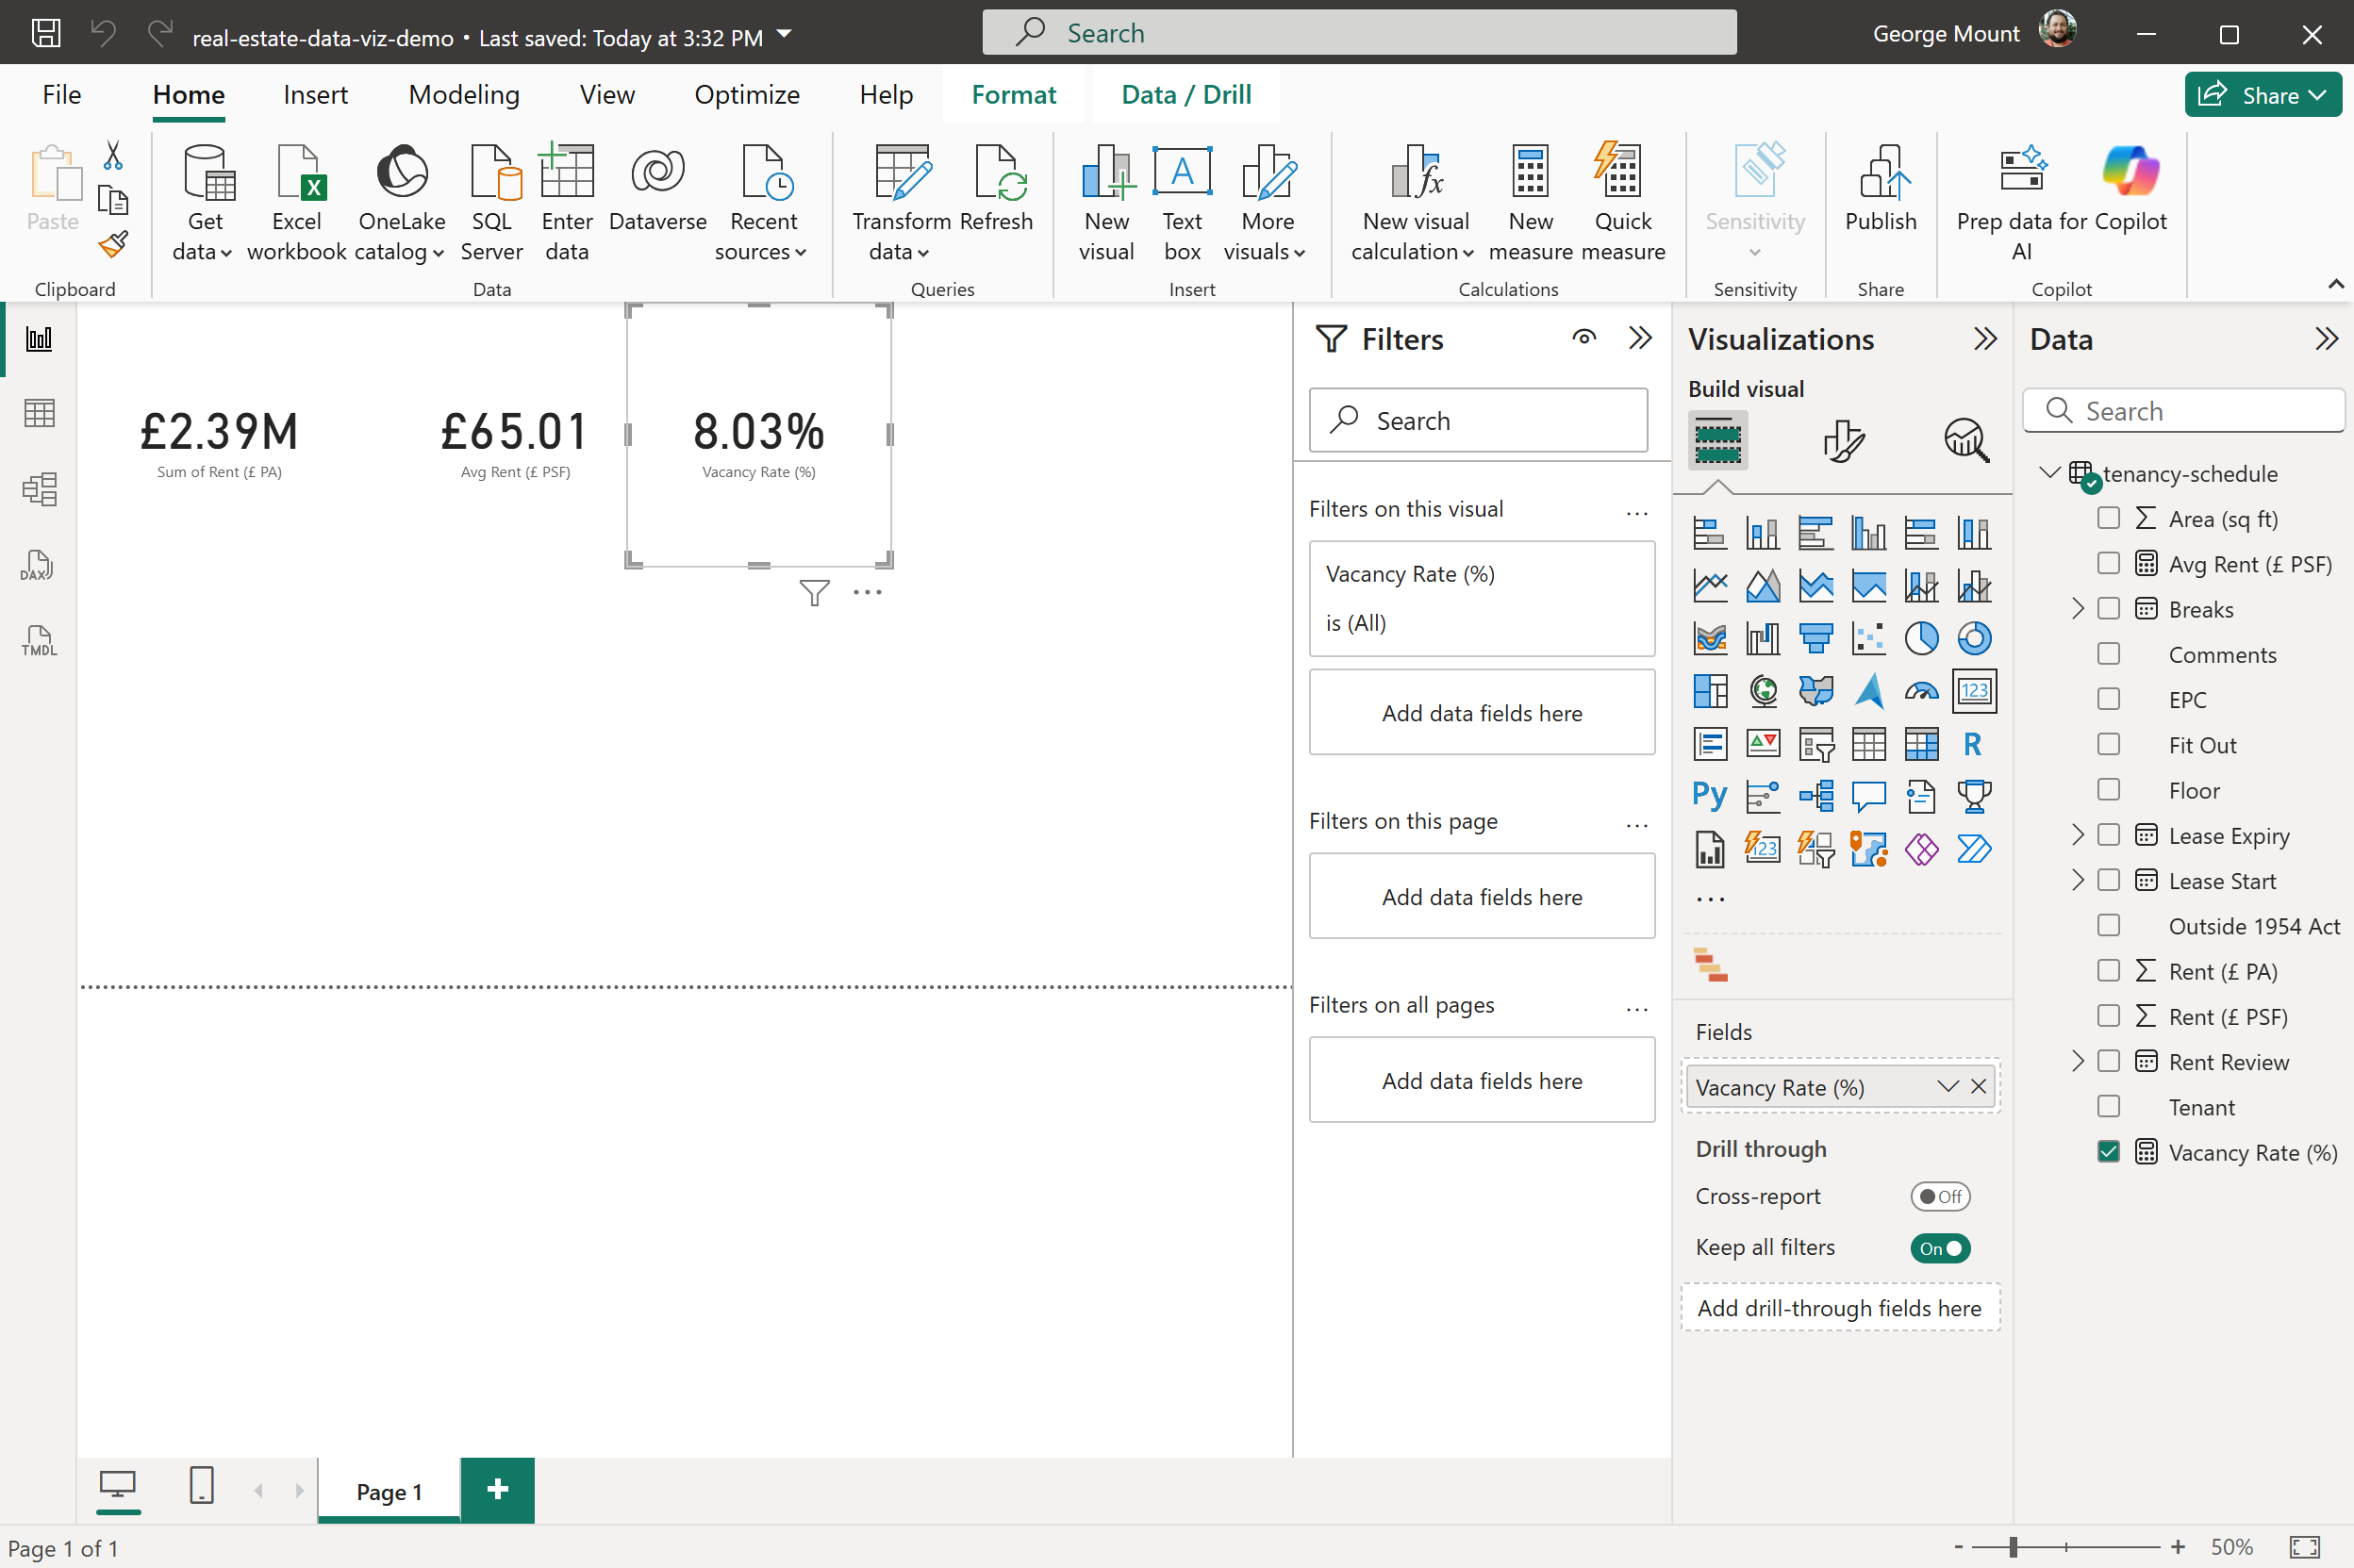Click Transform data in Queries group
This screenshot has width=2354, height=1568.
point(900,200)
